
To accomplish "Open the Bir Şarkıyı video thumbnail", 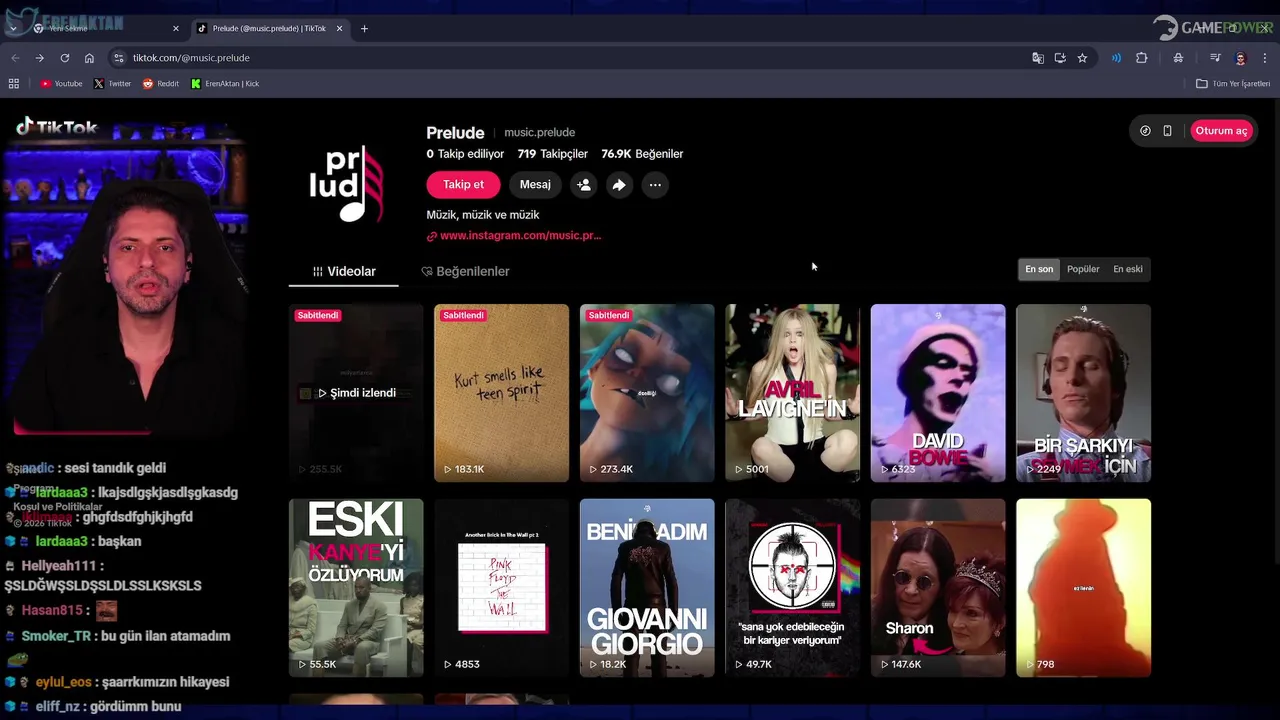I will tap(1084, 393).
